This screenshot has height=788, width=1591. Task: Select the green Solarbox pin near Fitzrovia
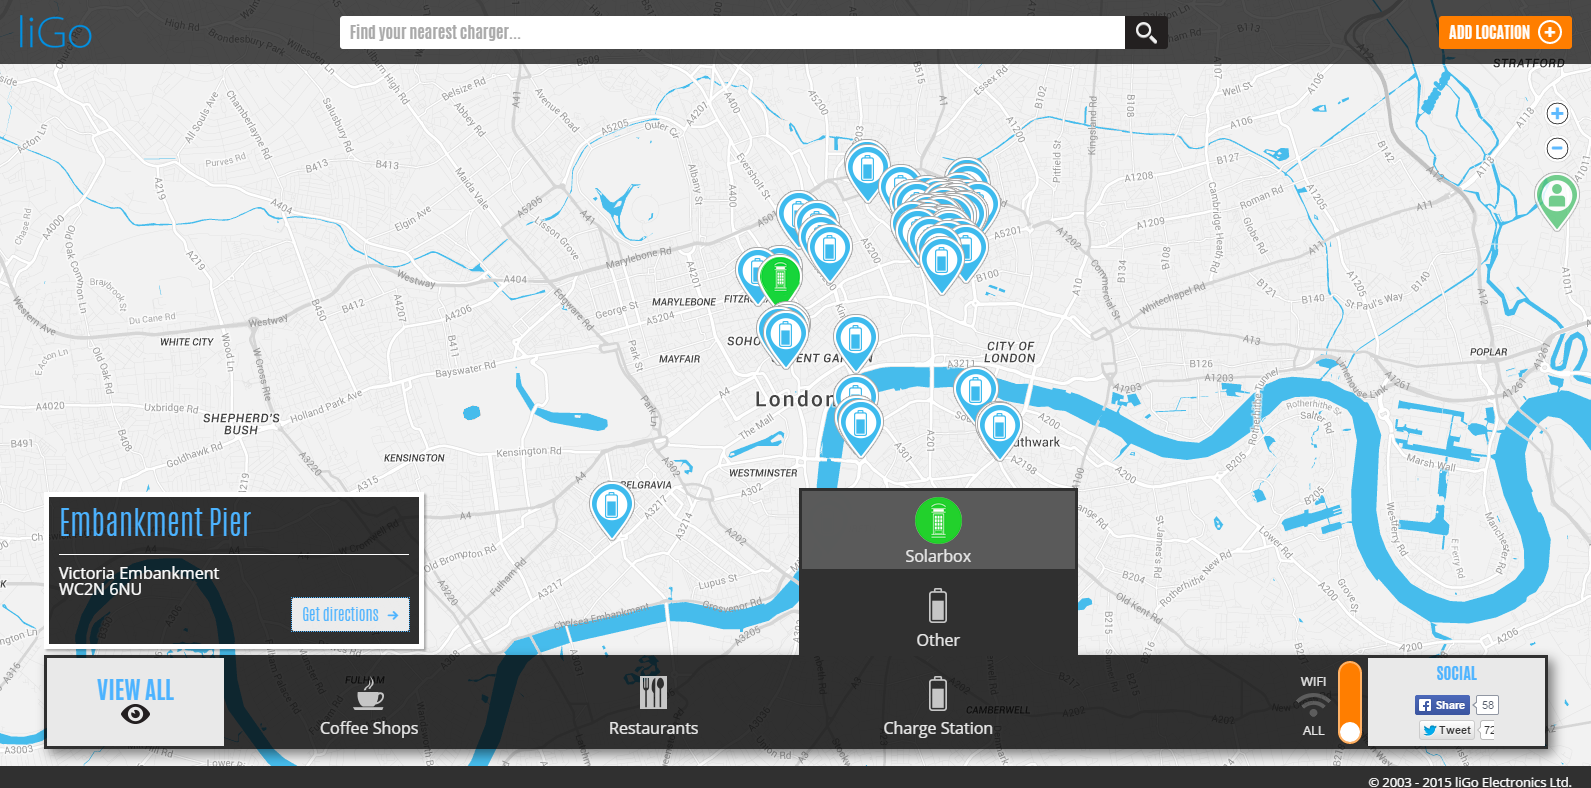click(780, 279)
